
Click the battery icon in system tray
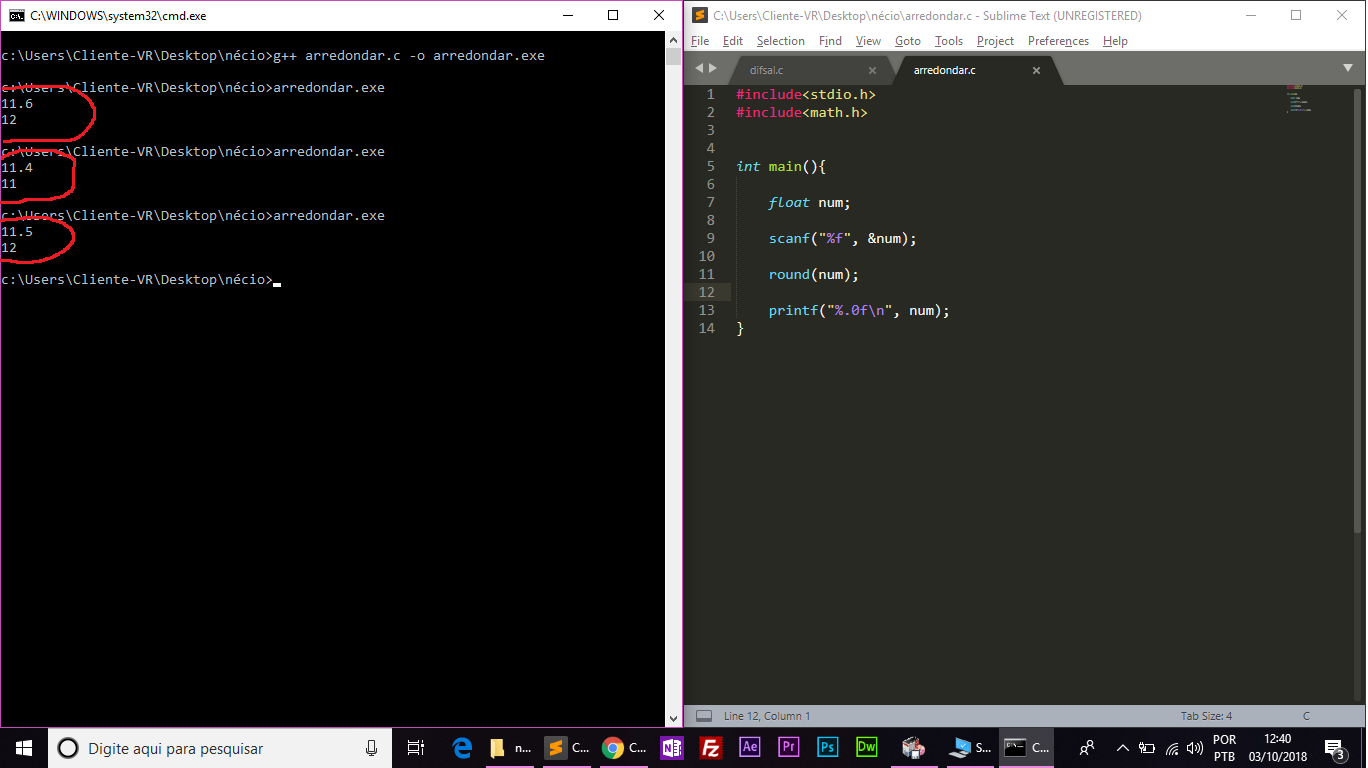point(1147,748)
